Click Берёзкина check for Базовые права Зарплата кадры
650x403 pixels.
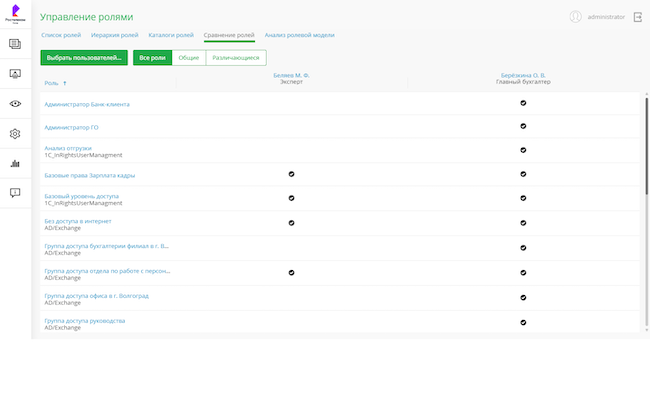(x=523, y=174)
